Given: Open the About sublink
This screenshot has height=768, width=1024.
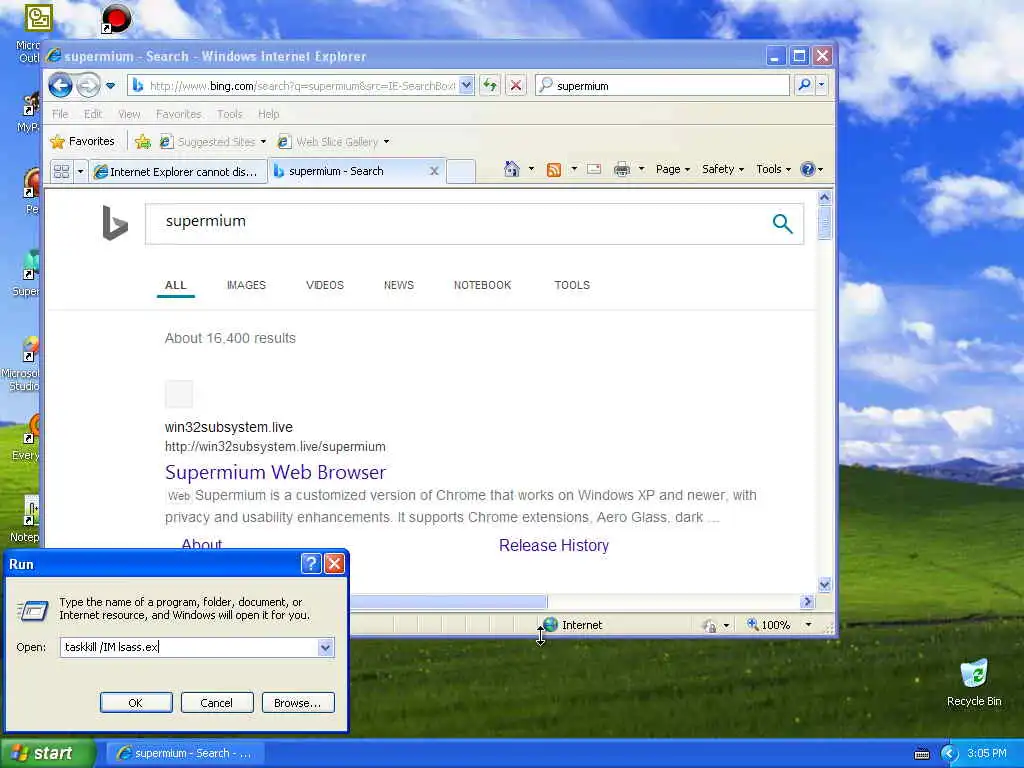Looking at the screenshot, I should [202, 543].
